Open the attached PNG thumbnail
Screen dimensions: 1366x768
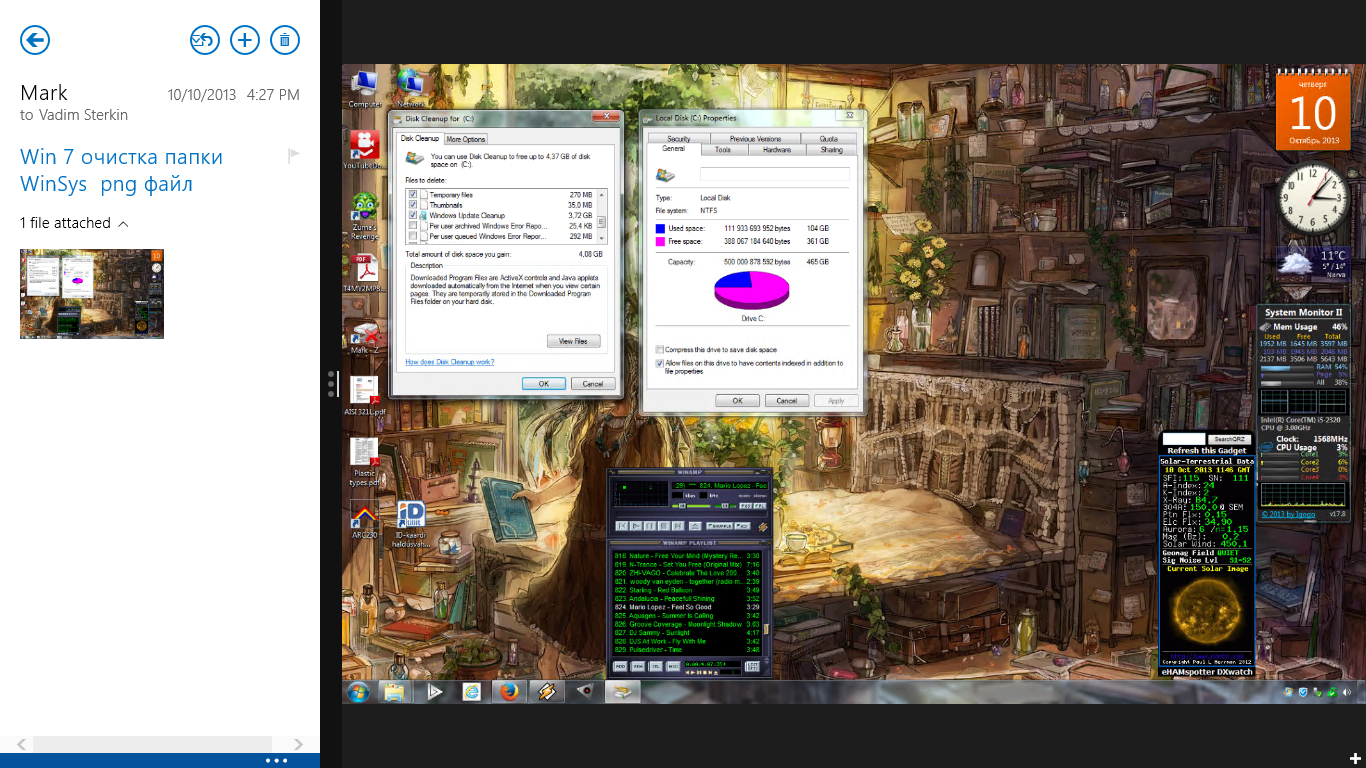92,294
